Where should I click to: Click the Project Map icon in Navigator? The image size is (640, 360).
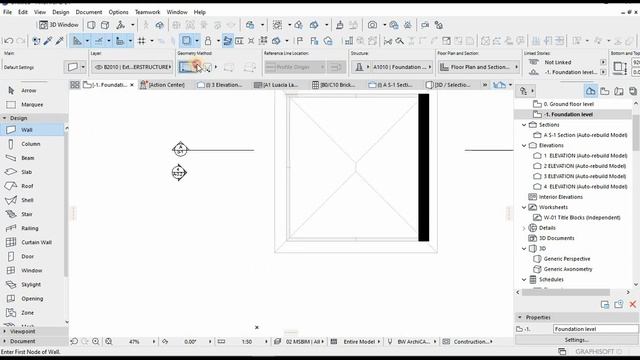(590, 91)
